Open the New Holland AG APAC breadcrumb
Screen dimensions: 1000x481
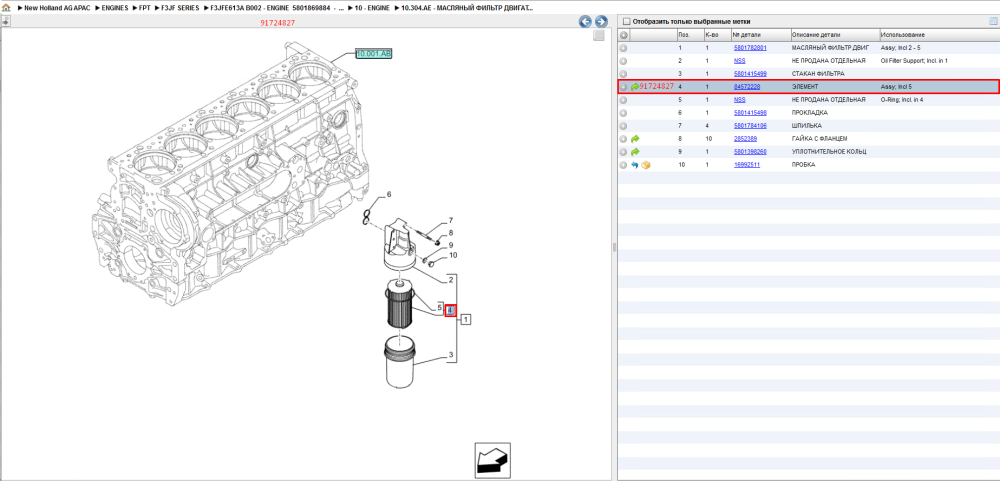click(x=57, y=8)
